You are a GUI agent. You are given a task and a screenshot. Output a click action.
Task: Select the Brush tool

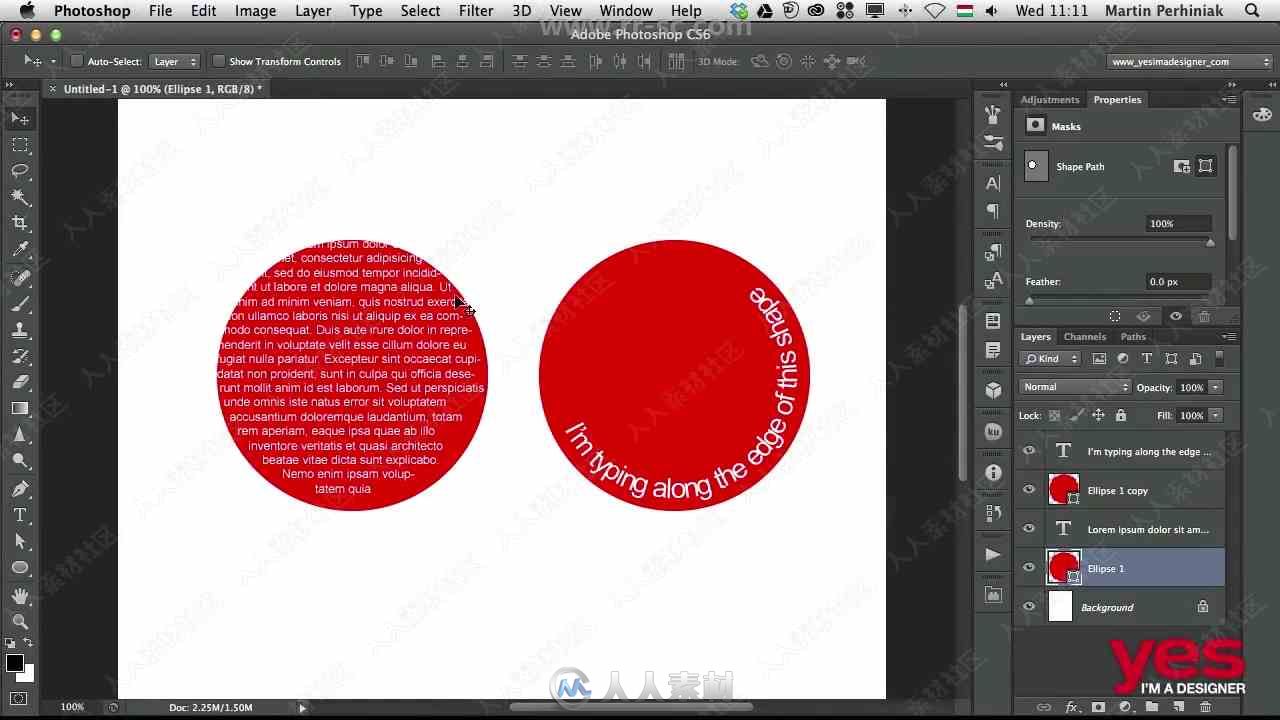(x=20, y=304)
